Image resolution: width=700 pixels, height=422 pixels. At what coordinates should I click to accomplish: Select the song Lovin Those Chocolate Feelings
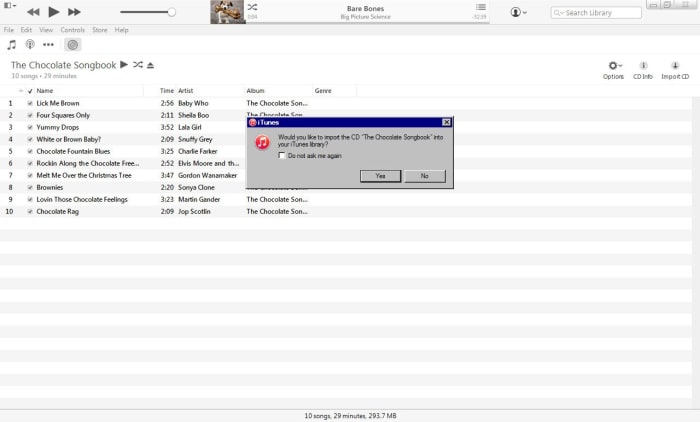tap(82, 200)
